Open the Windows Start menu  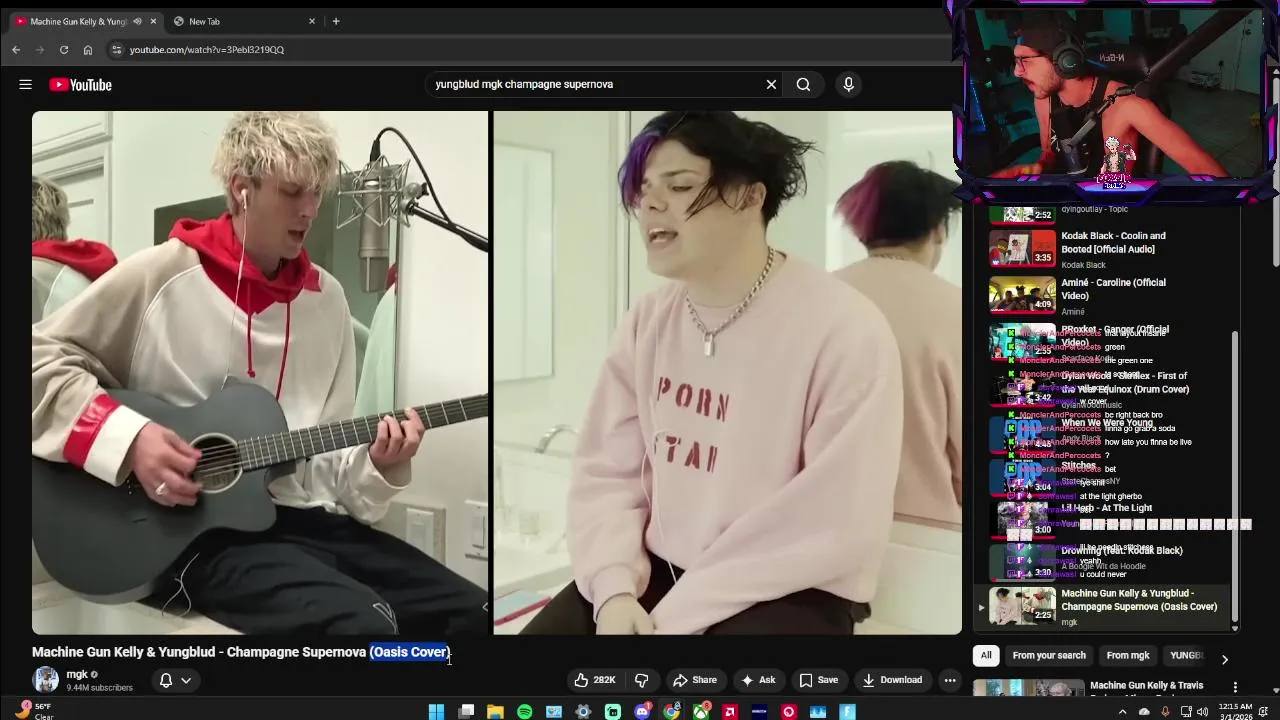pyautogui.click(x=436, y=712)
